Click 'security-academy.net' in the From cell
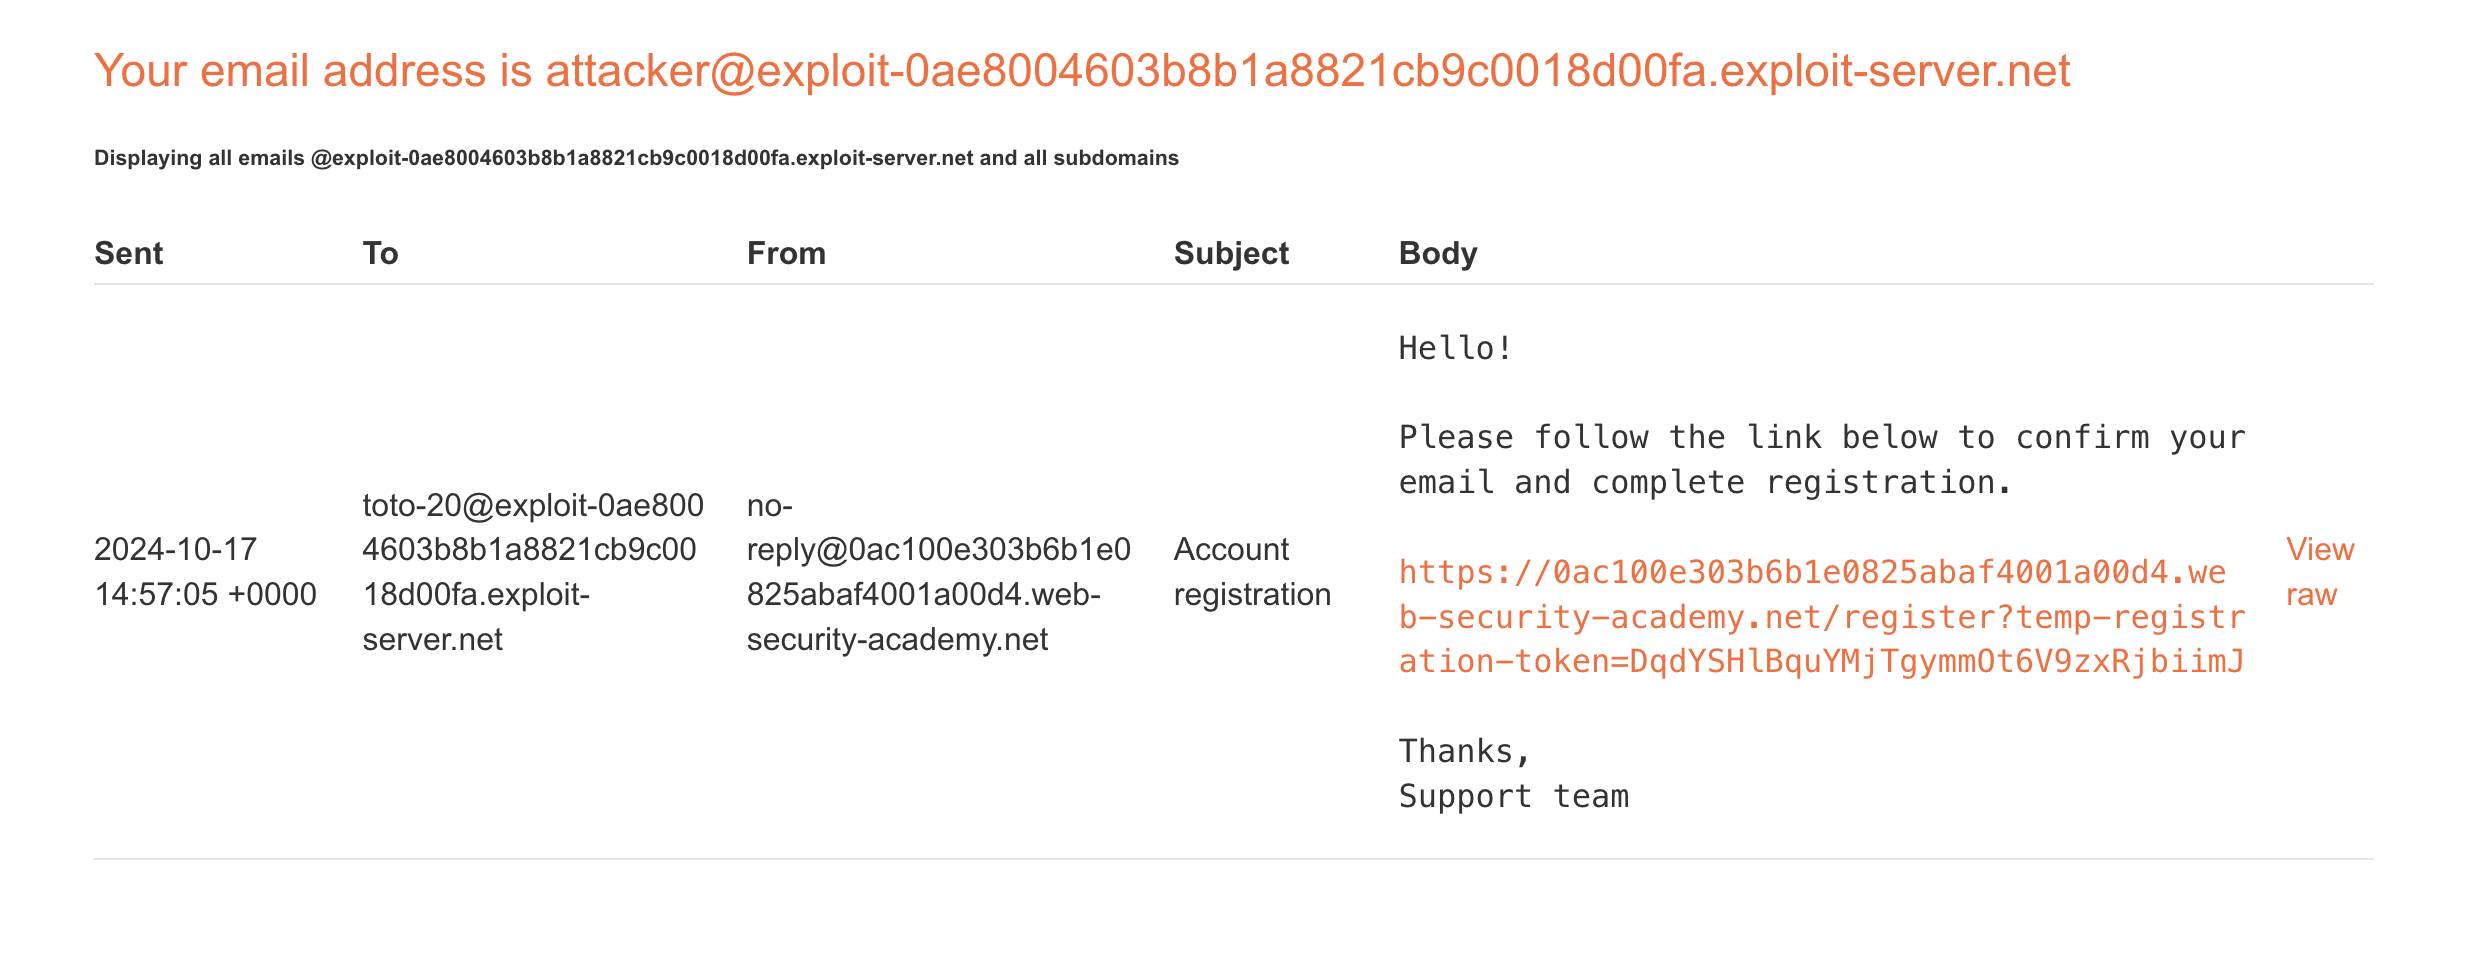 897,639
